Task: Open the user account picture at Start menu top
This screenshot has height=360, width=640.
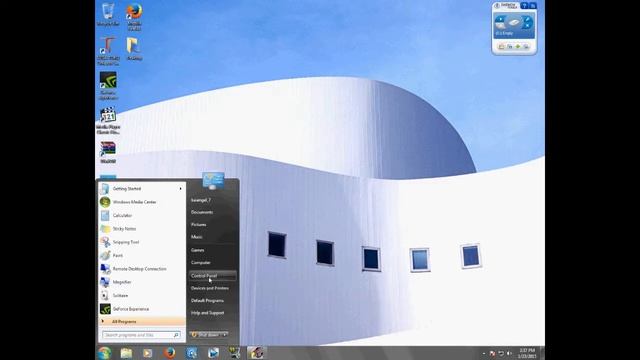Action: [213, 180]
